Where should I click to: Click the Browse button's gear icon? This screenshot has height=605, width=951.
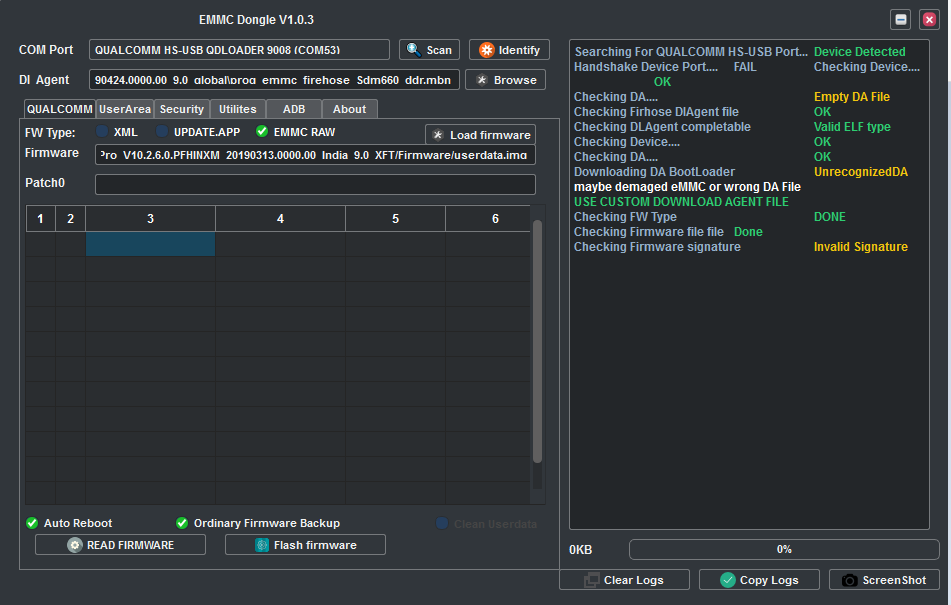(482, 80)
